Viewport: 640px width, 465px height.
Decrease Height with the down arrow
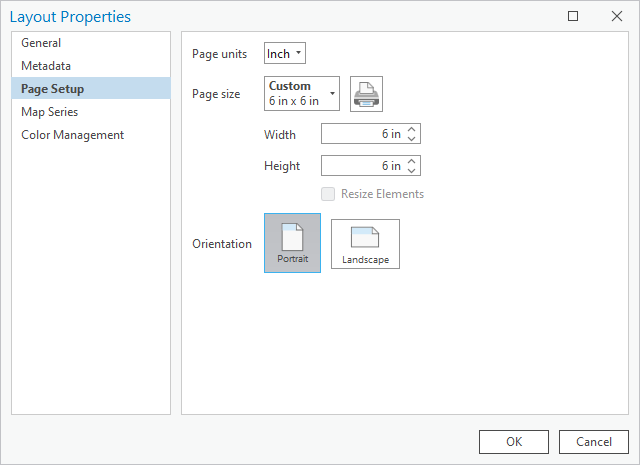[x=411, y=170]
